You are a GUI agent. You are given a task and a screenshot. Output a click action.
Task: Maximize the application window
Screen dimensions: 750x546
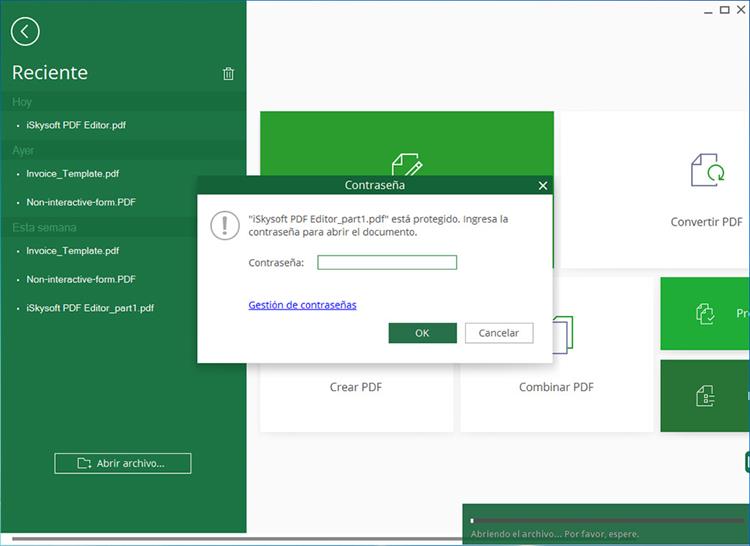[x=725, y=10]
